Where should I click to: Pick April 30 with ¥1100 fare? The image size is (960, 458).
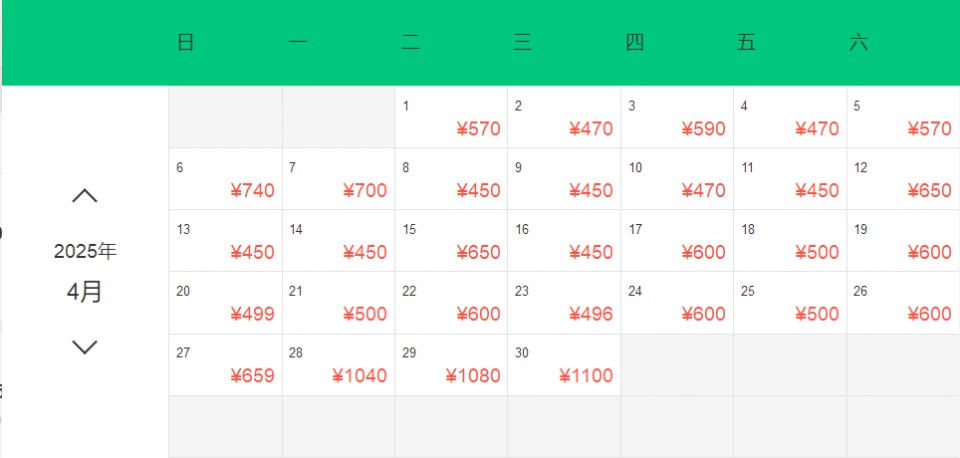(564, 365)
